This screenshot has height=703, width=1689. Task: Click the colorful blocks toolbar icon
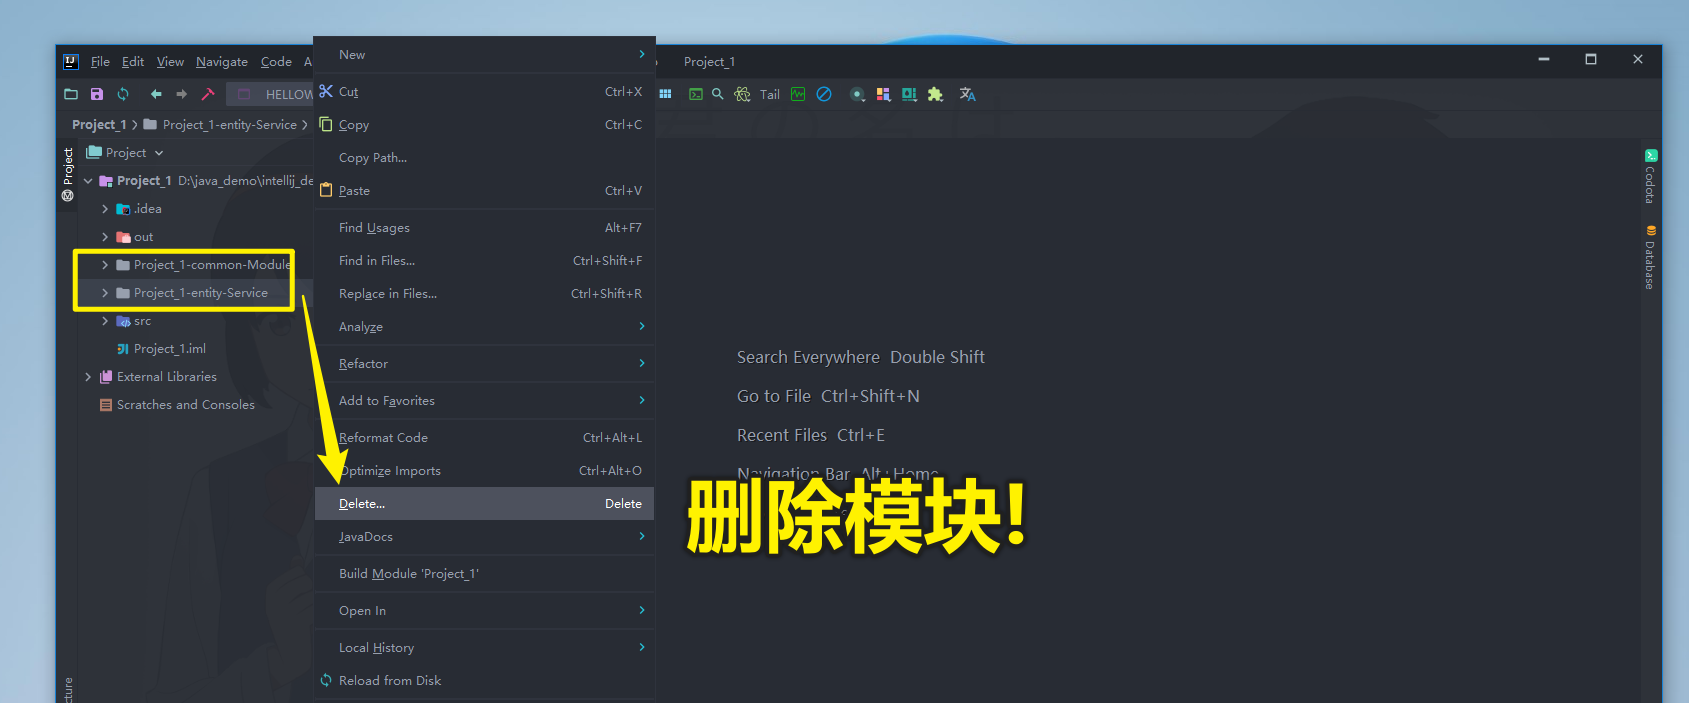883,94
